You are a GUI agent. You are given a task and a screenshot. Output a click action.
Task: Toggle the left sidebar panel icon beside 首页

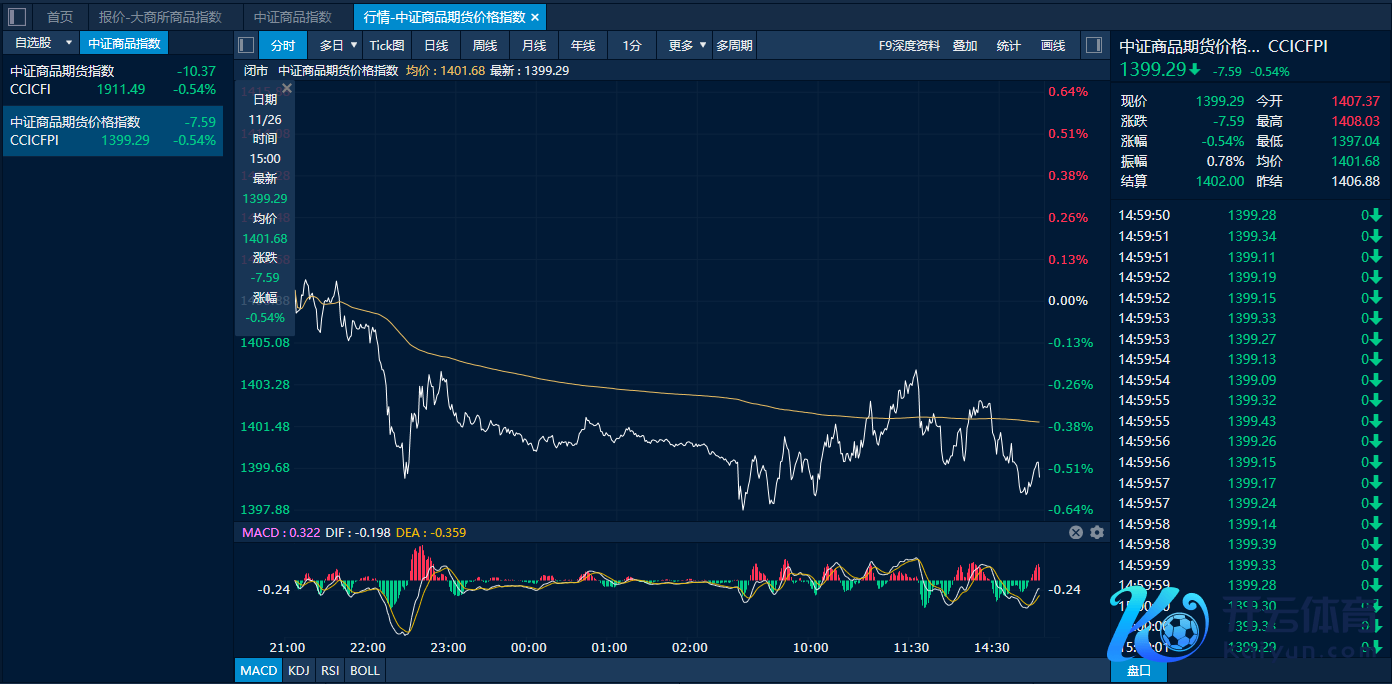[x=17, y=16]
